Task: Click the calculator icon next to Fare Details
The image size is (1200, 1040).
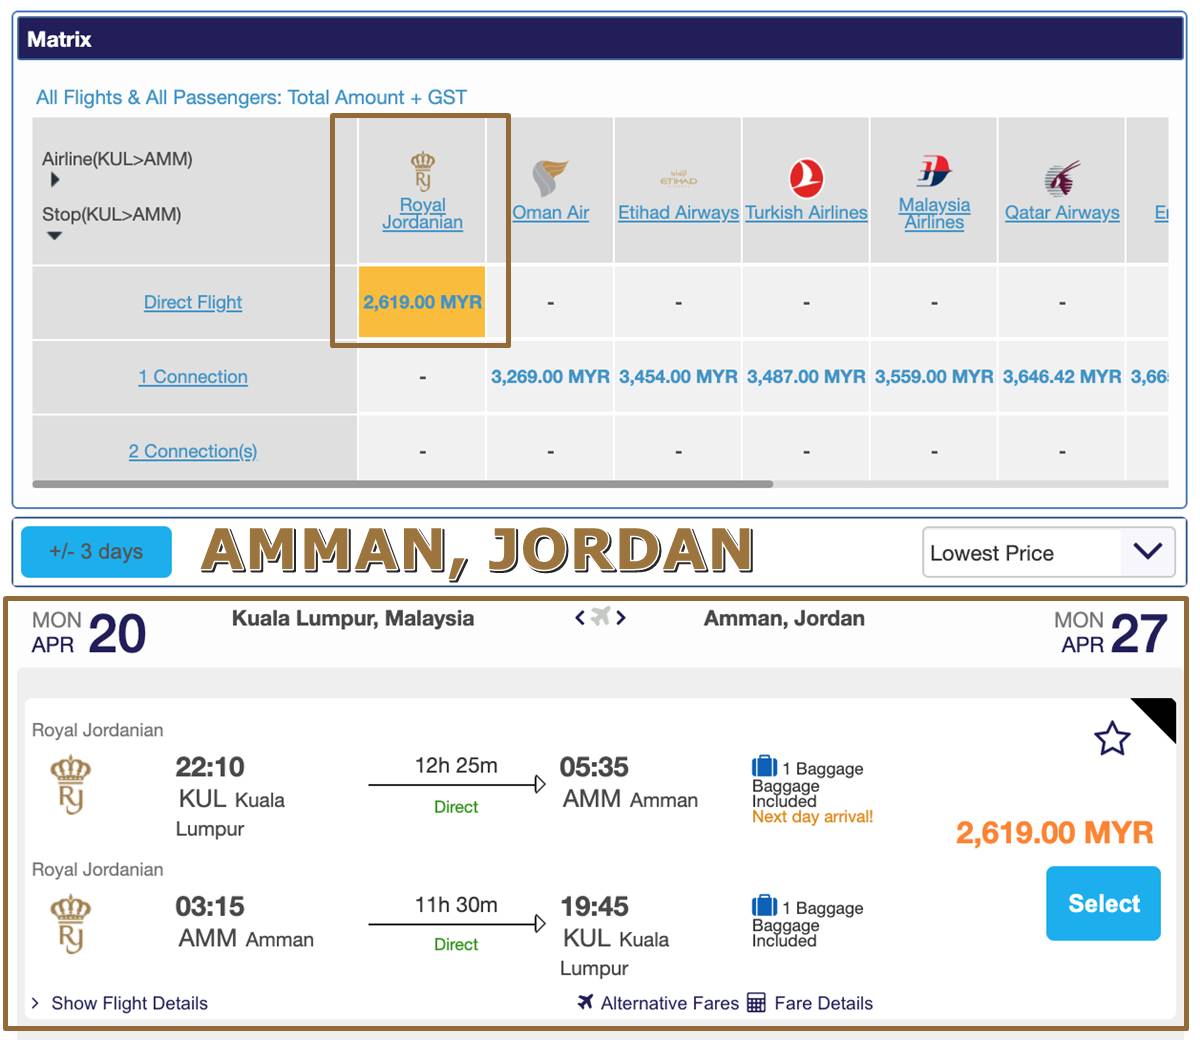Action: click(x=756, y=1002)
